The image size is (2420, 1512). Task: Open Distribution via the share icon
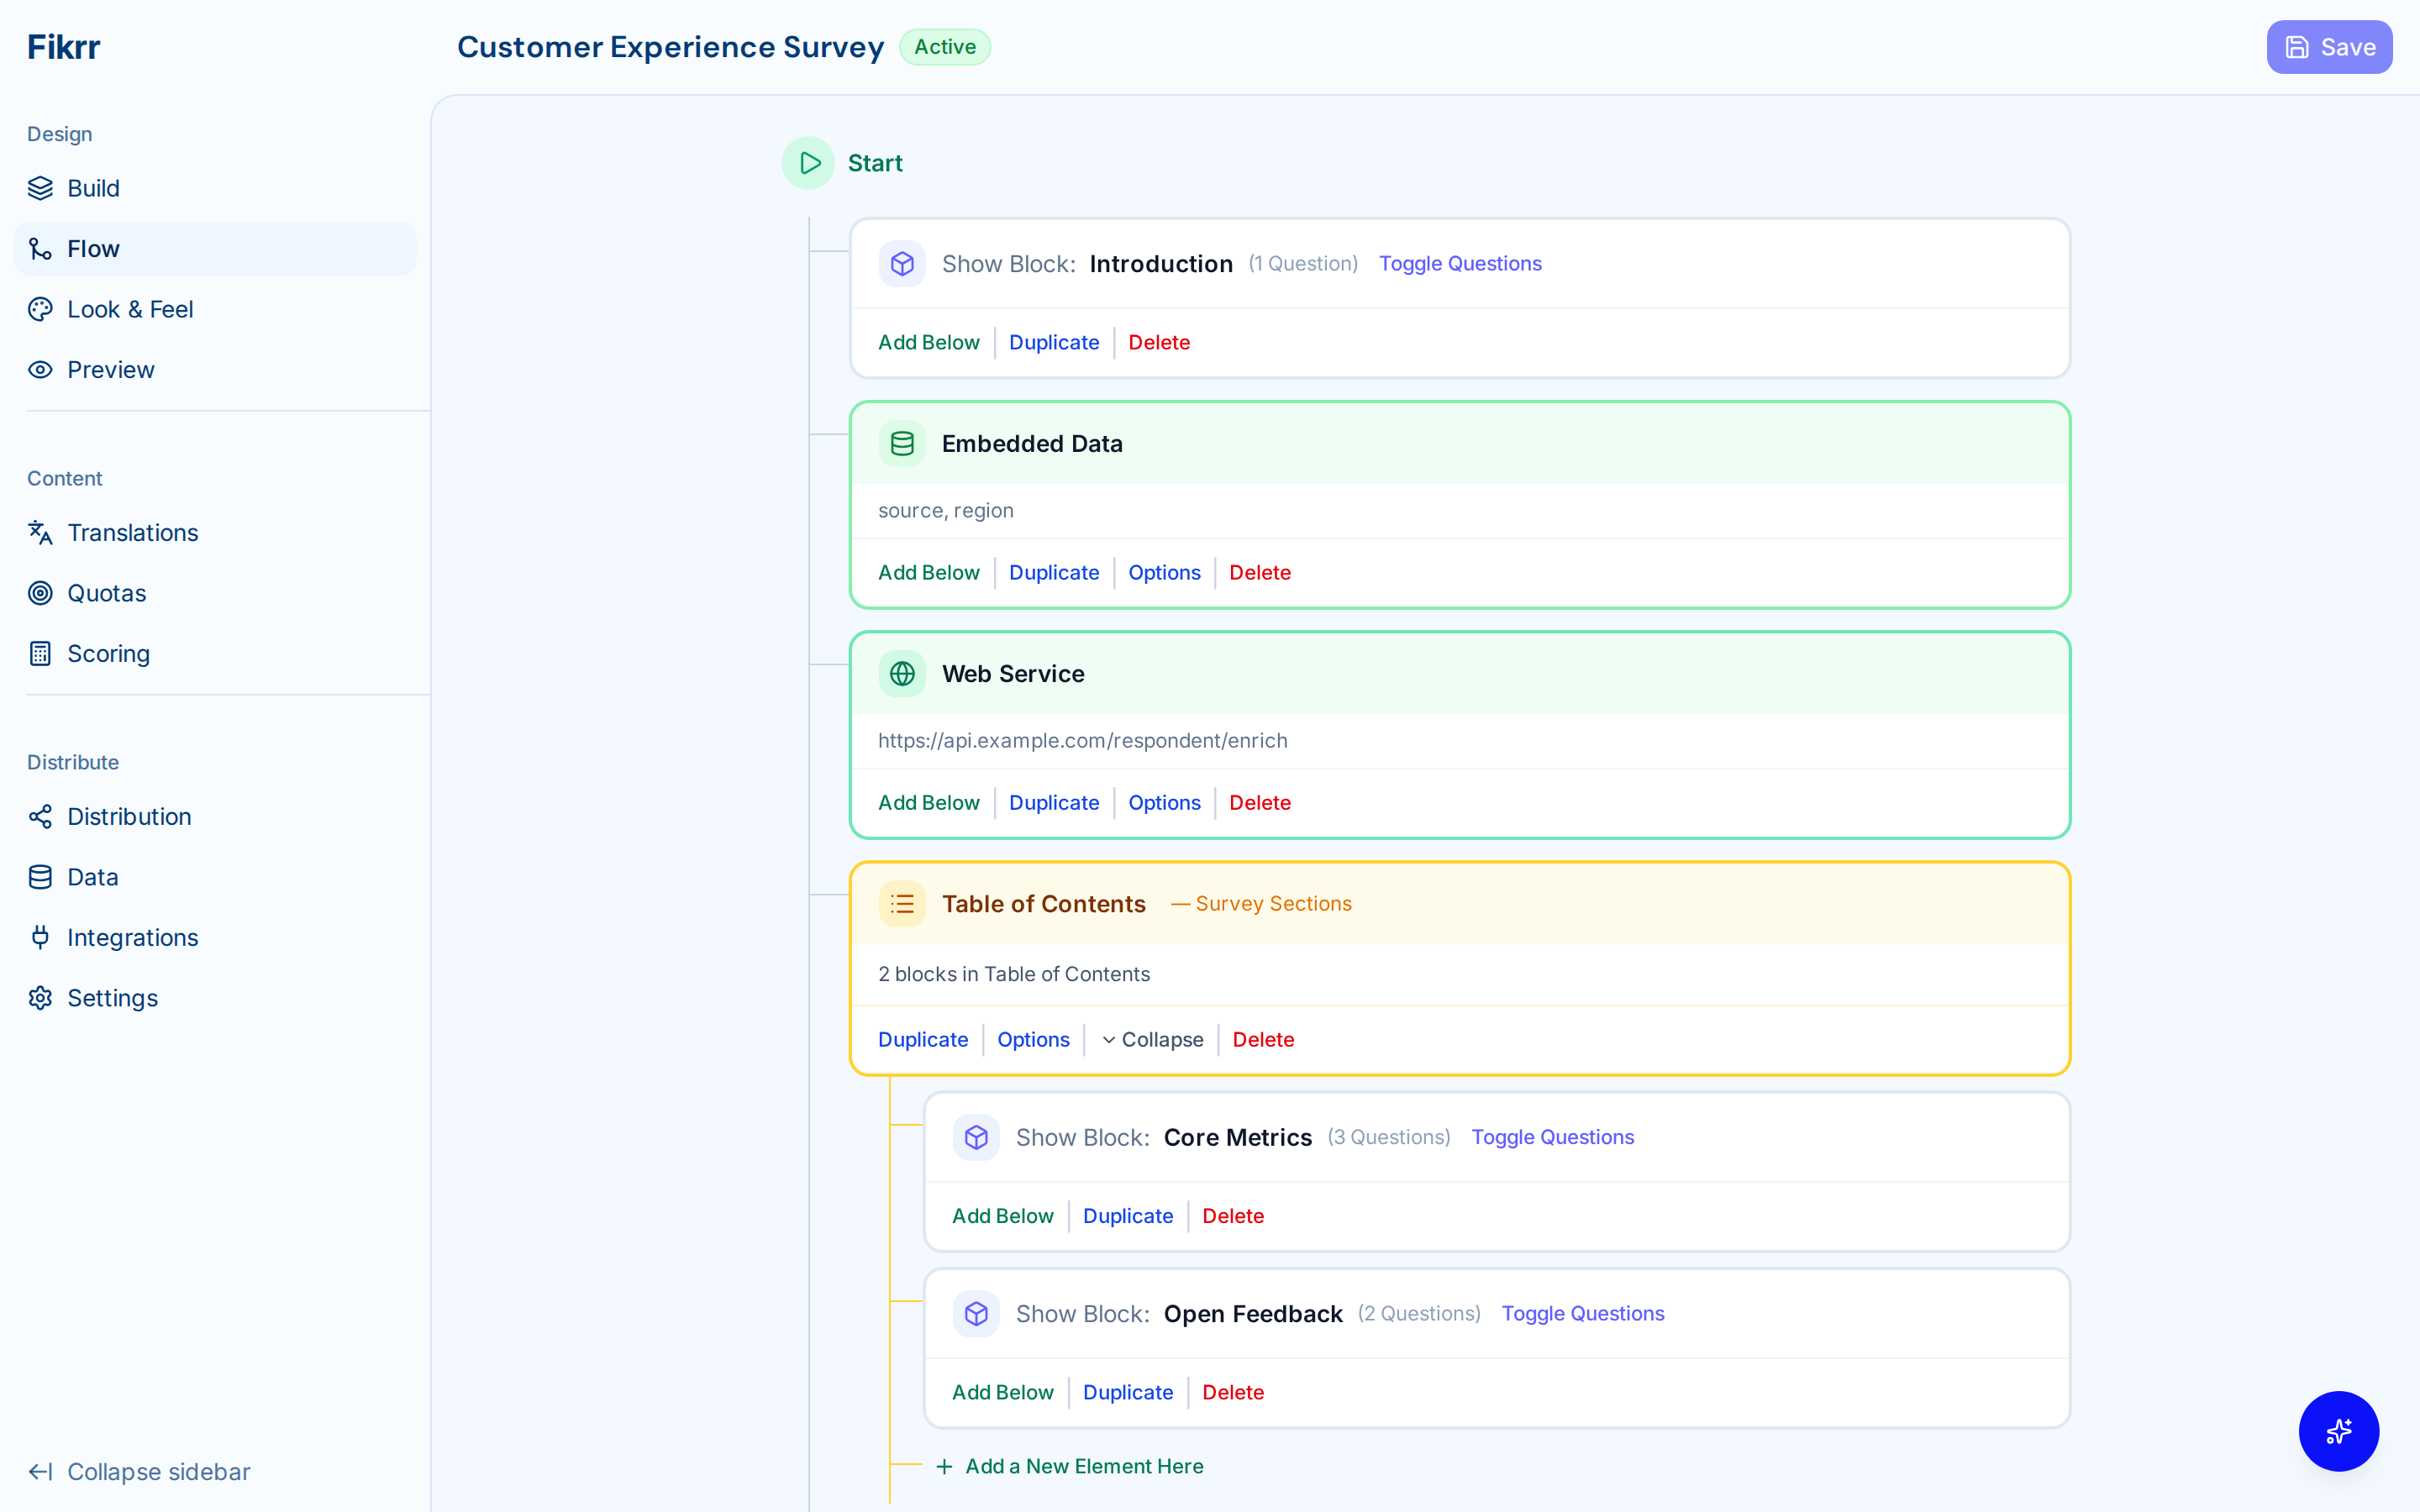pyautogui.click(x=40, y=816)
